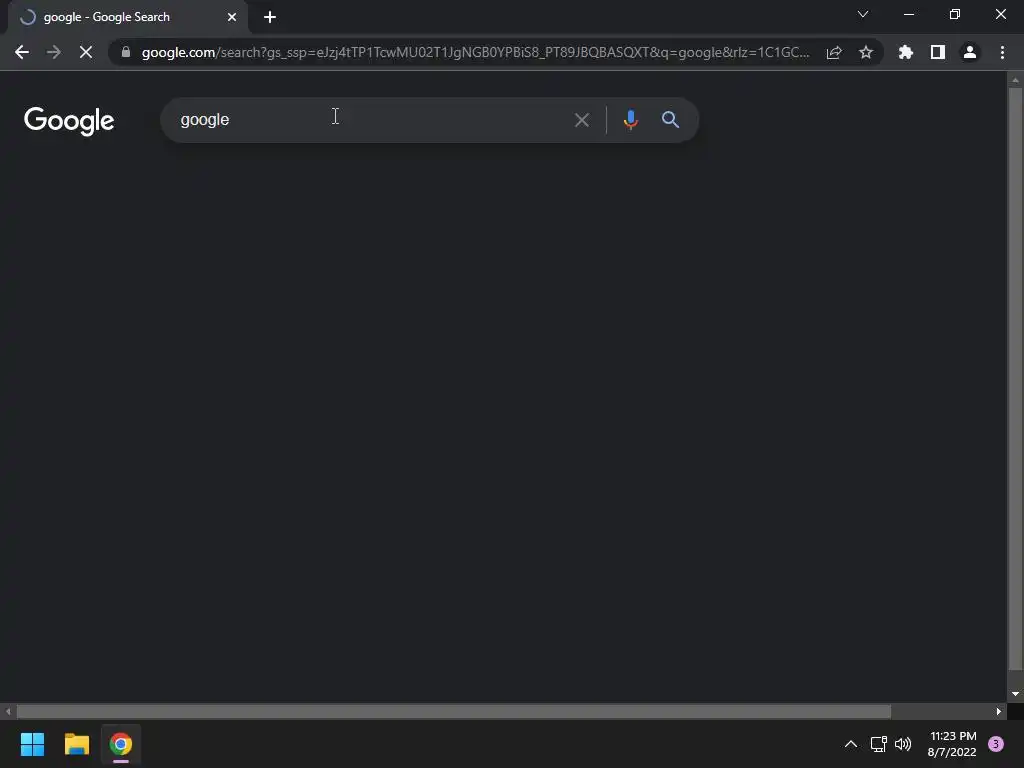
Task: Switch to google - Google Search tab
Action: pos(127,17)
